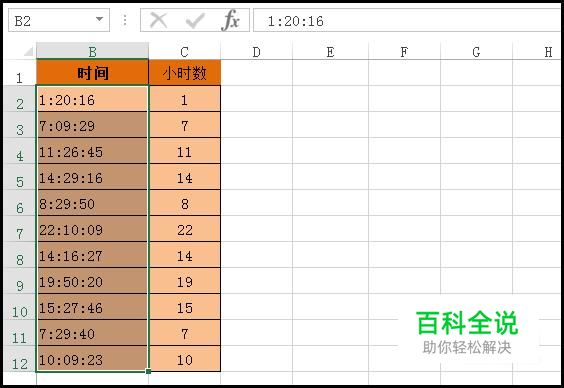Click hours cell 7 beside 7:29:40
Viewport: 564px width, 388px height.
click(x=185, y=333)
